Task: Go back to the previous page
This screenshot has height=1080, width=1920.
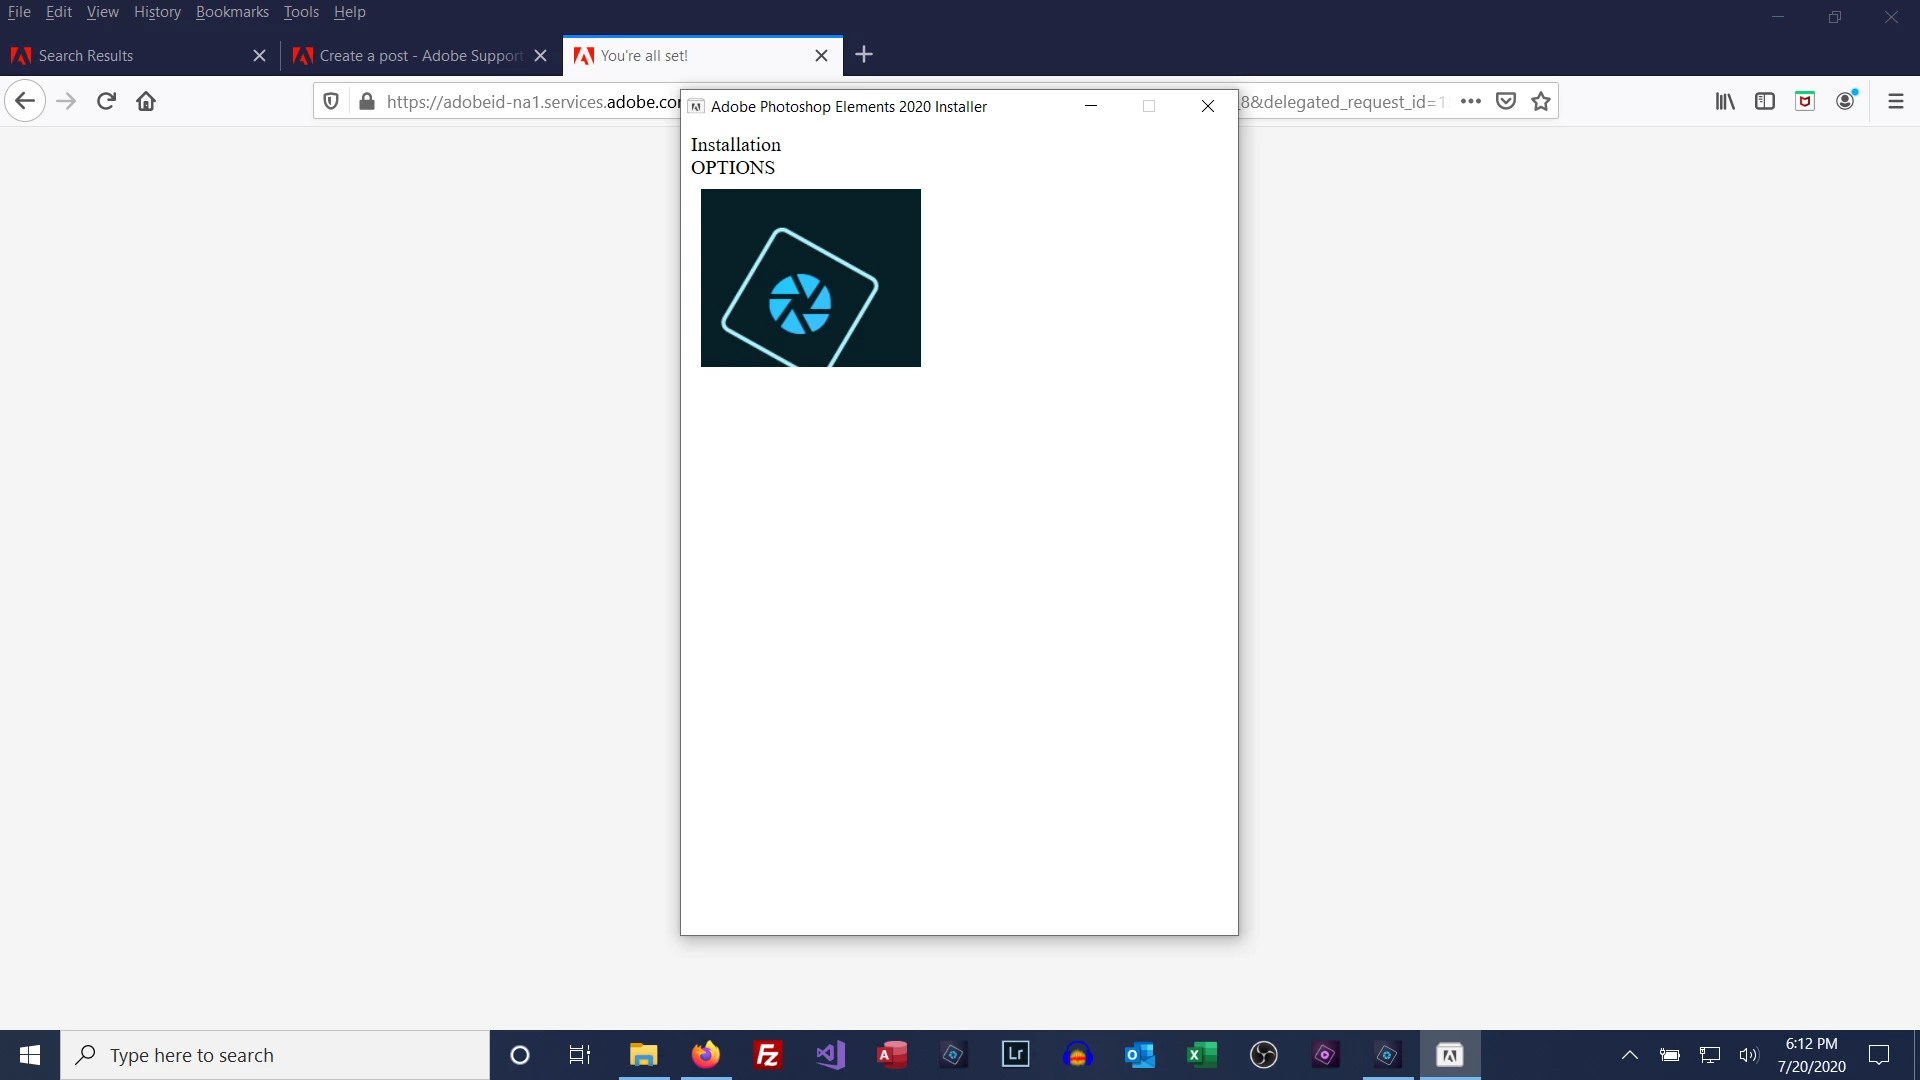Action: click(x=25, y=101)
